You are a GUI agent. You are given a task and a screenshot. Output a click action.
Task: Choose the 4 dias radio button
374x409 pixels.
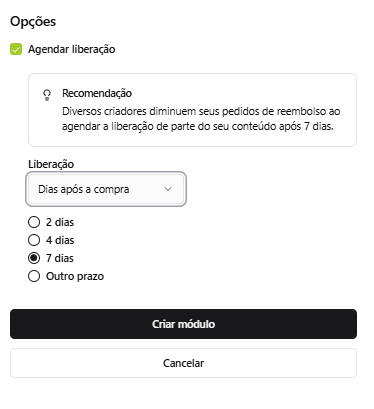[x=34, y=240]
